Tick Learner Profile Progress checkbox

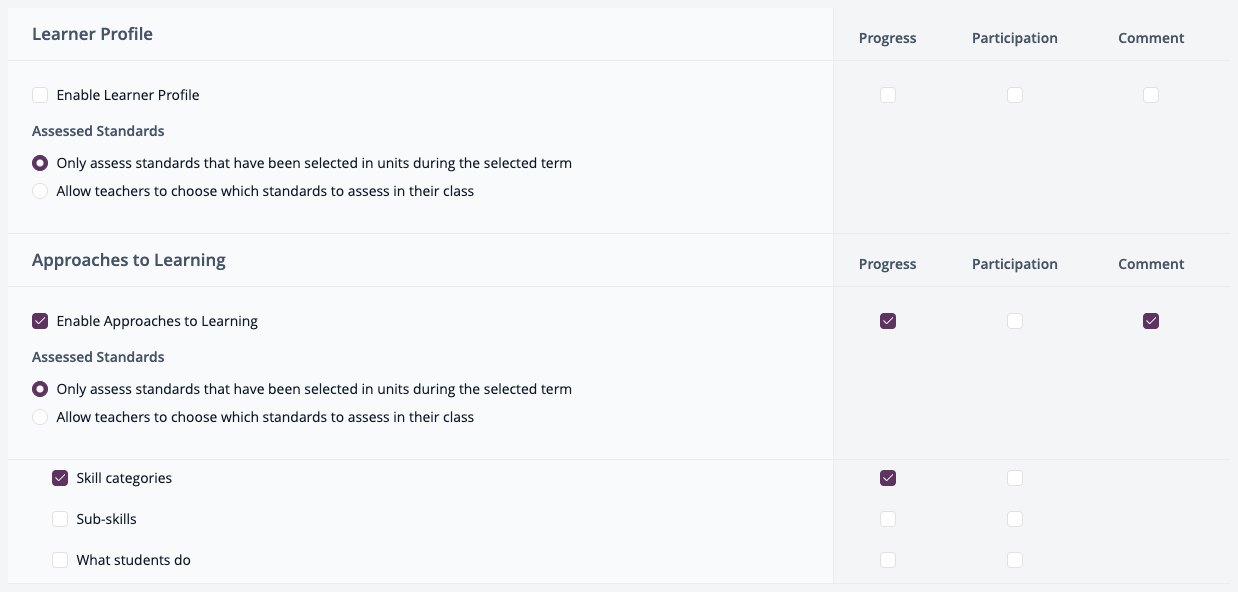pos(888,95)
